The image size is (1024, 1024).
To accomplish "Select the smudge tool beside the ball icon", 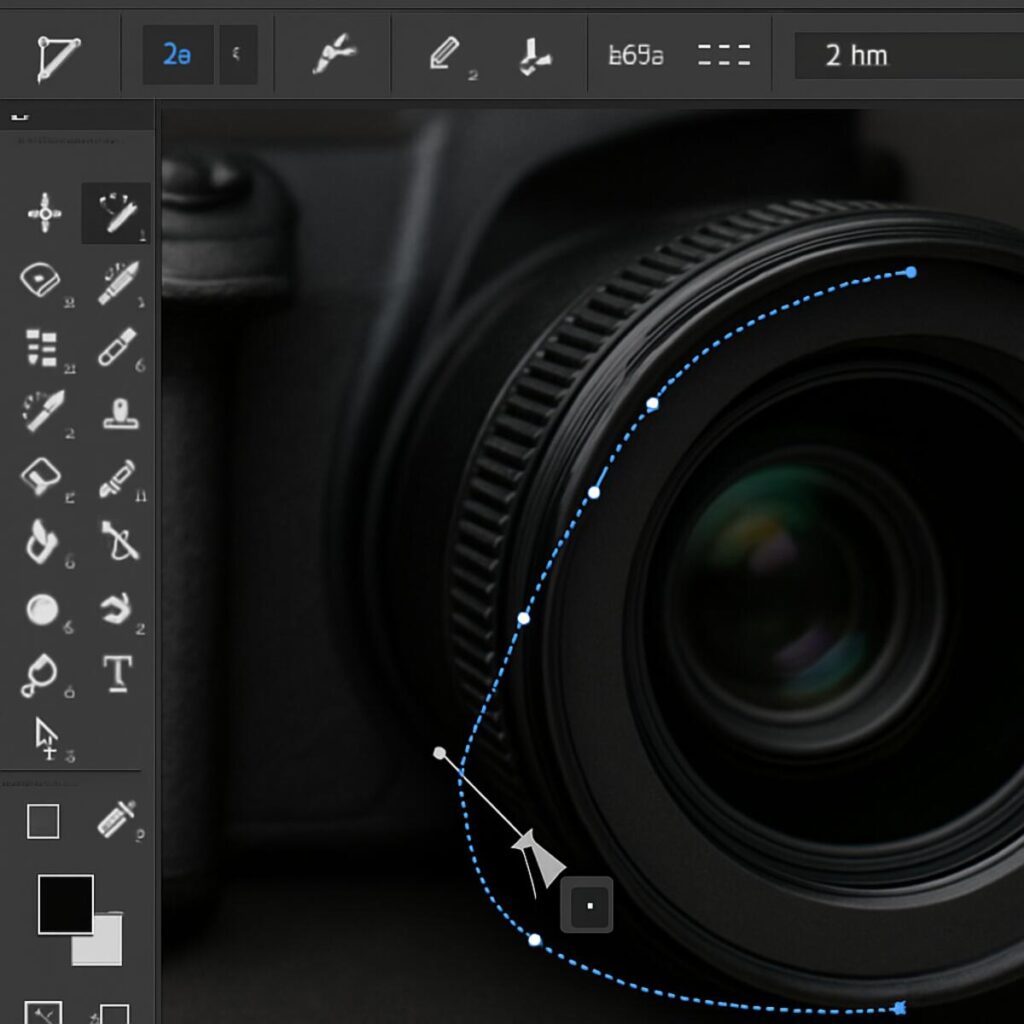I will tap(116, 609).
